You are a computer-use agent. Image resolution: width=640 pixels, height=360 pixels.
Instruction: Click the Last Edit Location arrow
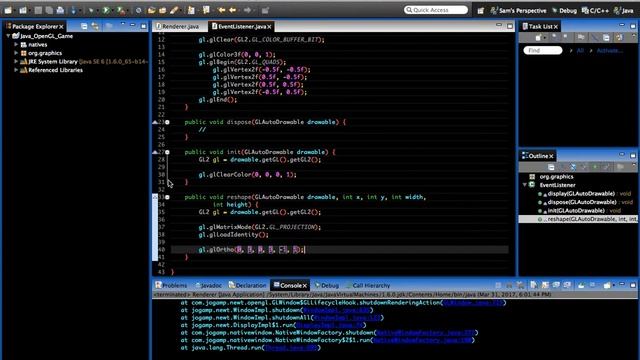(x=221, y=10)
